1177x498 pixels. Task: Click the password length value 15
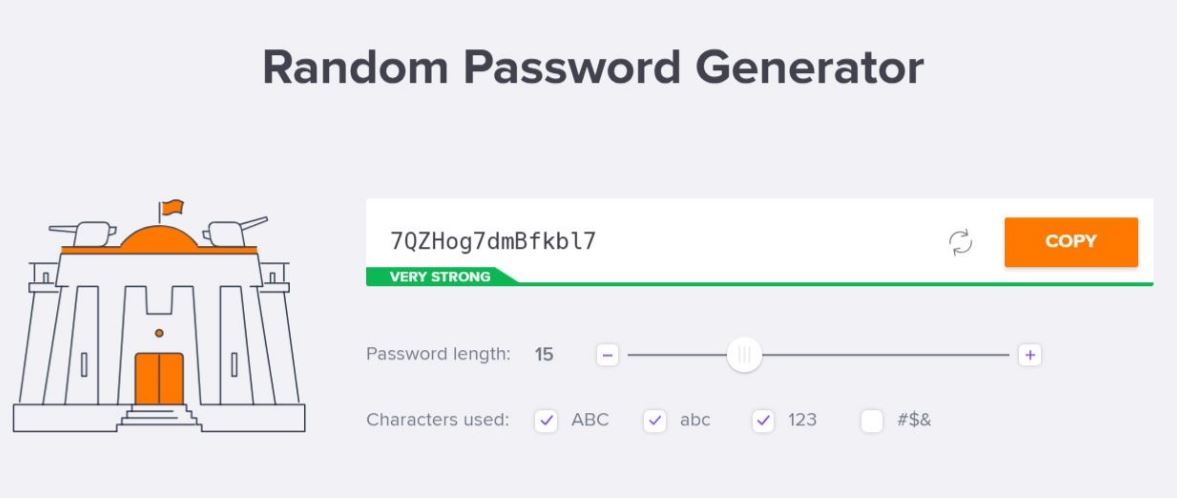[544, 354]
